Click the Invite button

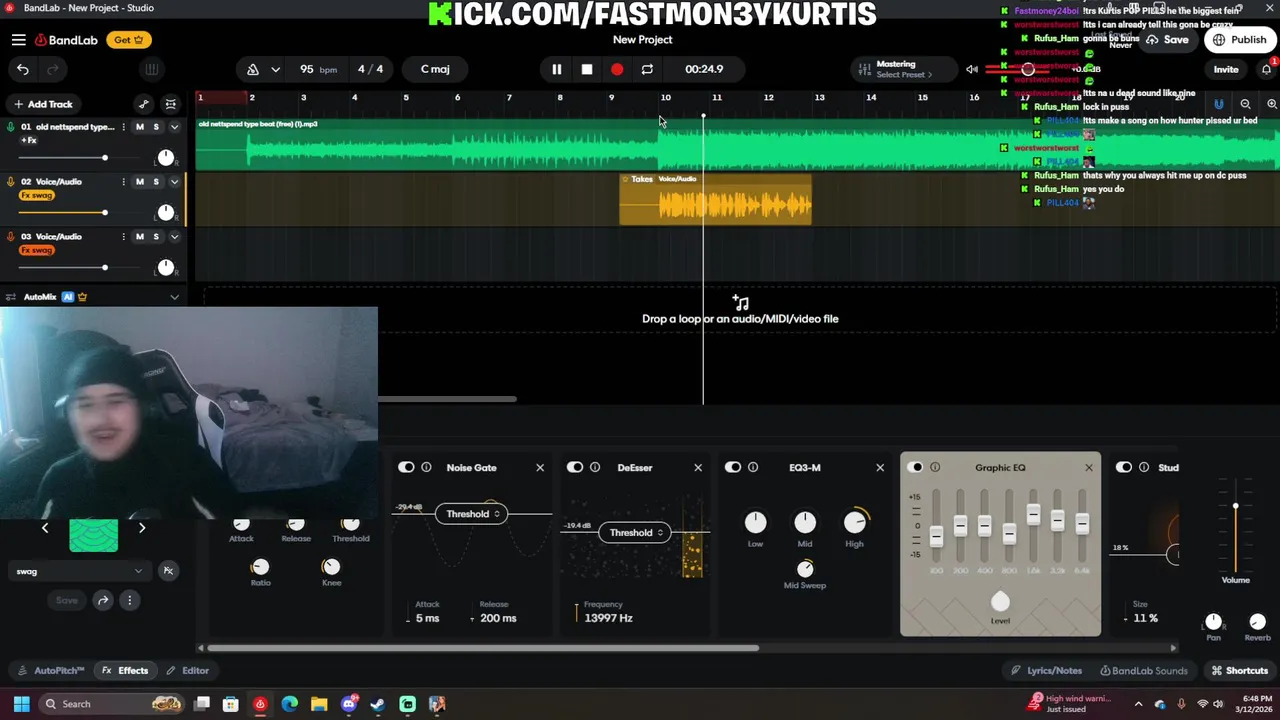1226,69
